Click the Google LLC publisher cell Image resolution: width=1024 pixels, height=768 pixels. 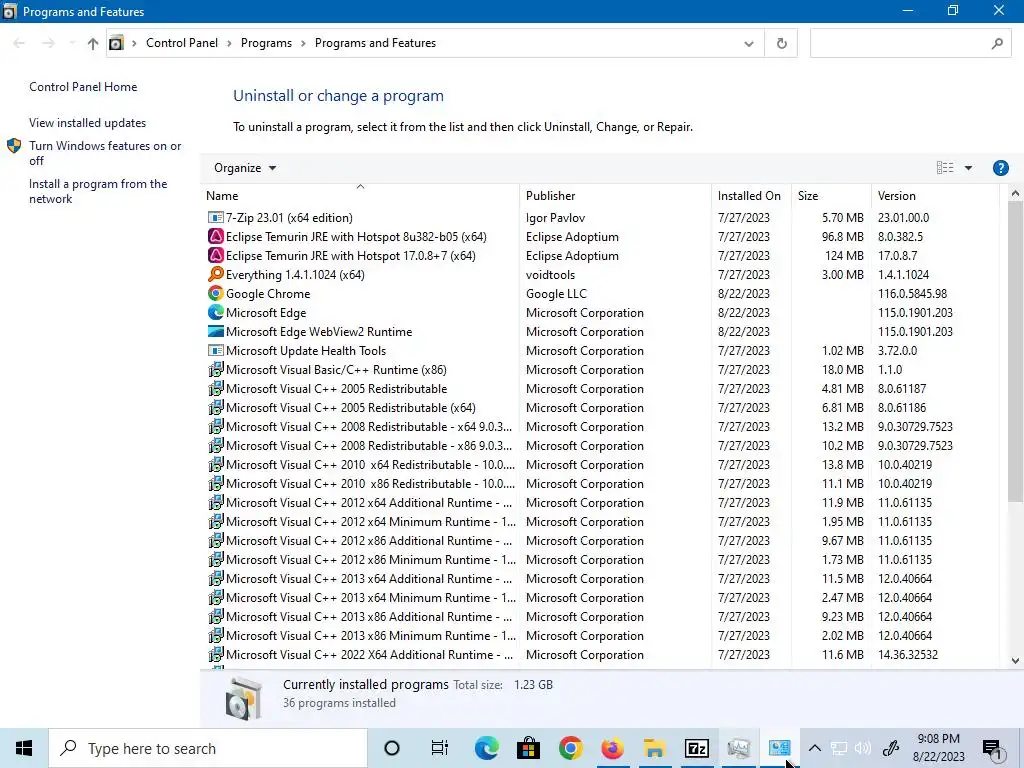(x=556, y=294)
